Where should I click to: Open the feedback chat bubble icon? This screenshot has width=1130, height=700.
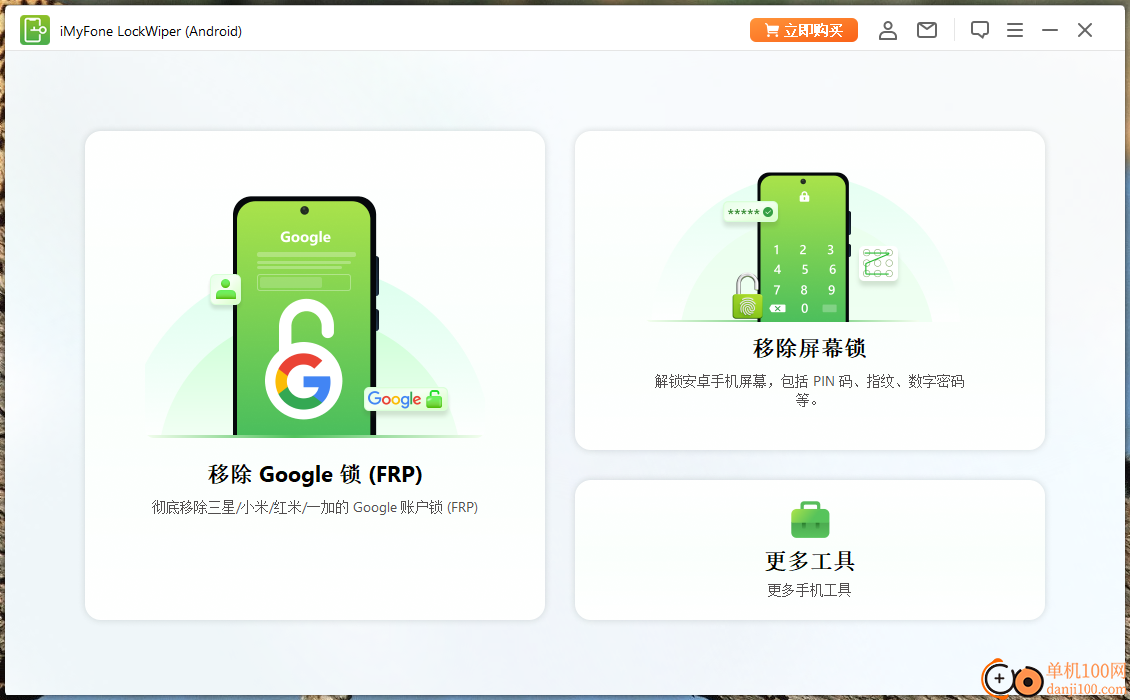click(979, 30)
